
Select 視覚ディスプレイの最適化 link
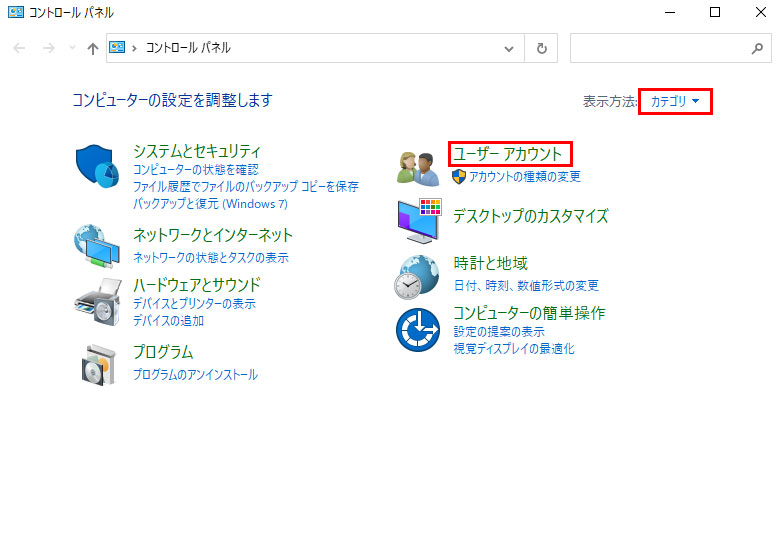click(x=514, y=349)
